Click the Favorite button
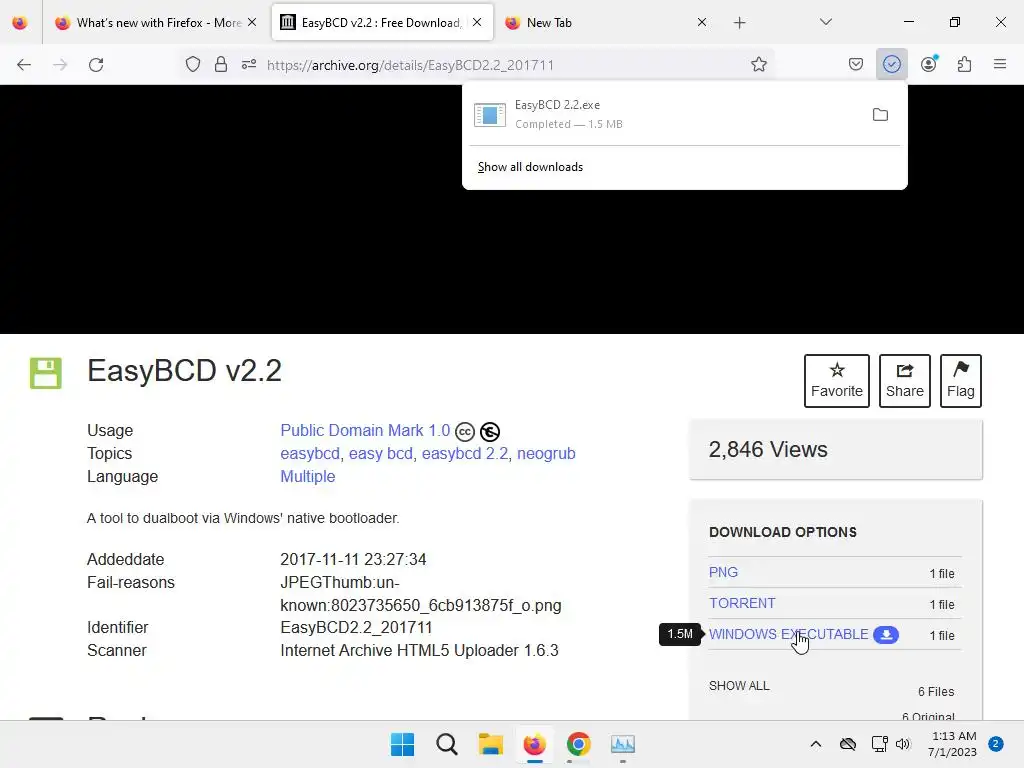Screen dimensions: 1024x768 tap(837, 381)
